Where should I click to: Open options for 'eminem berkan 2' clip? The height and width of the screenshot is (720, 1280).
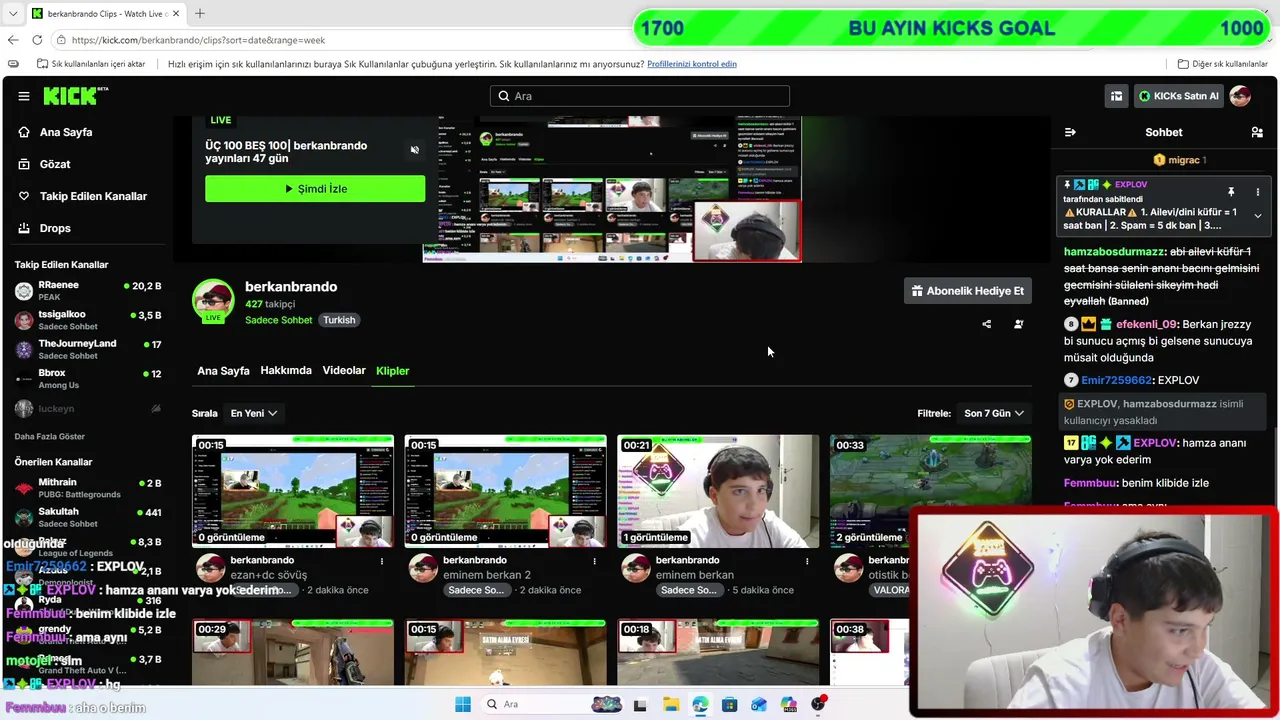pos(595,561)
